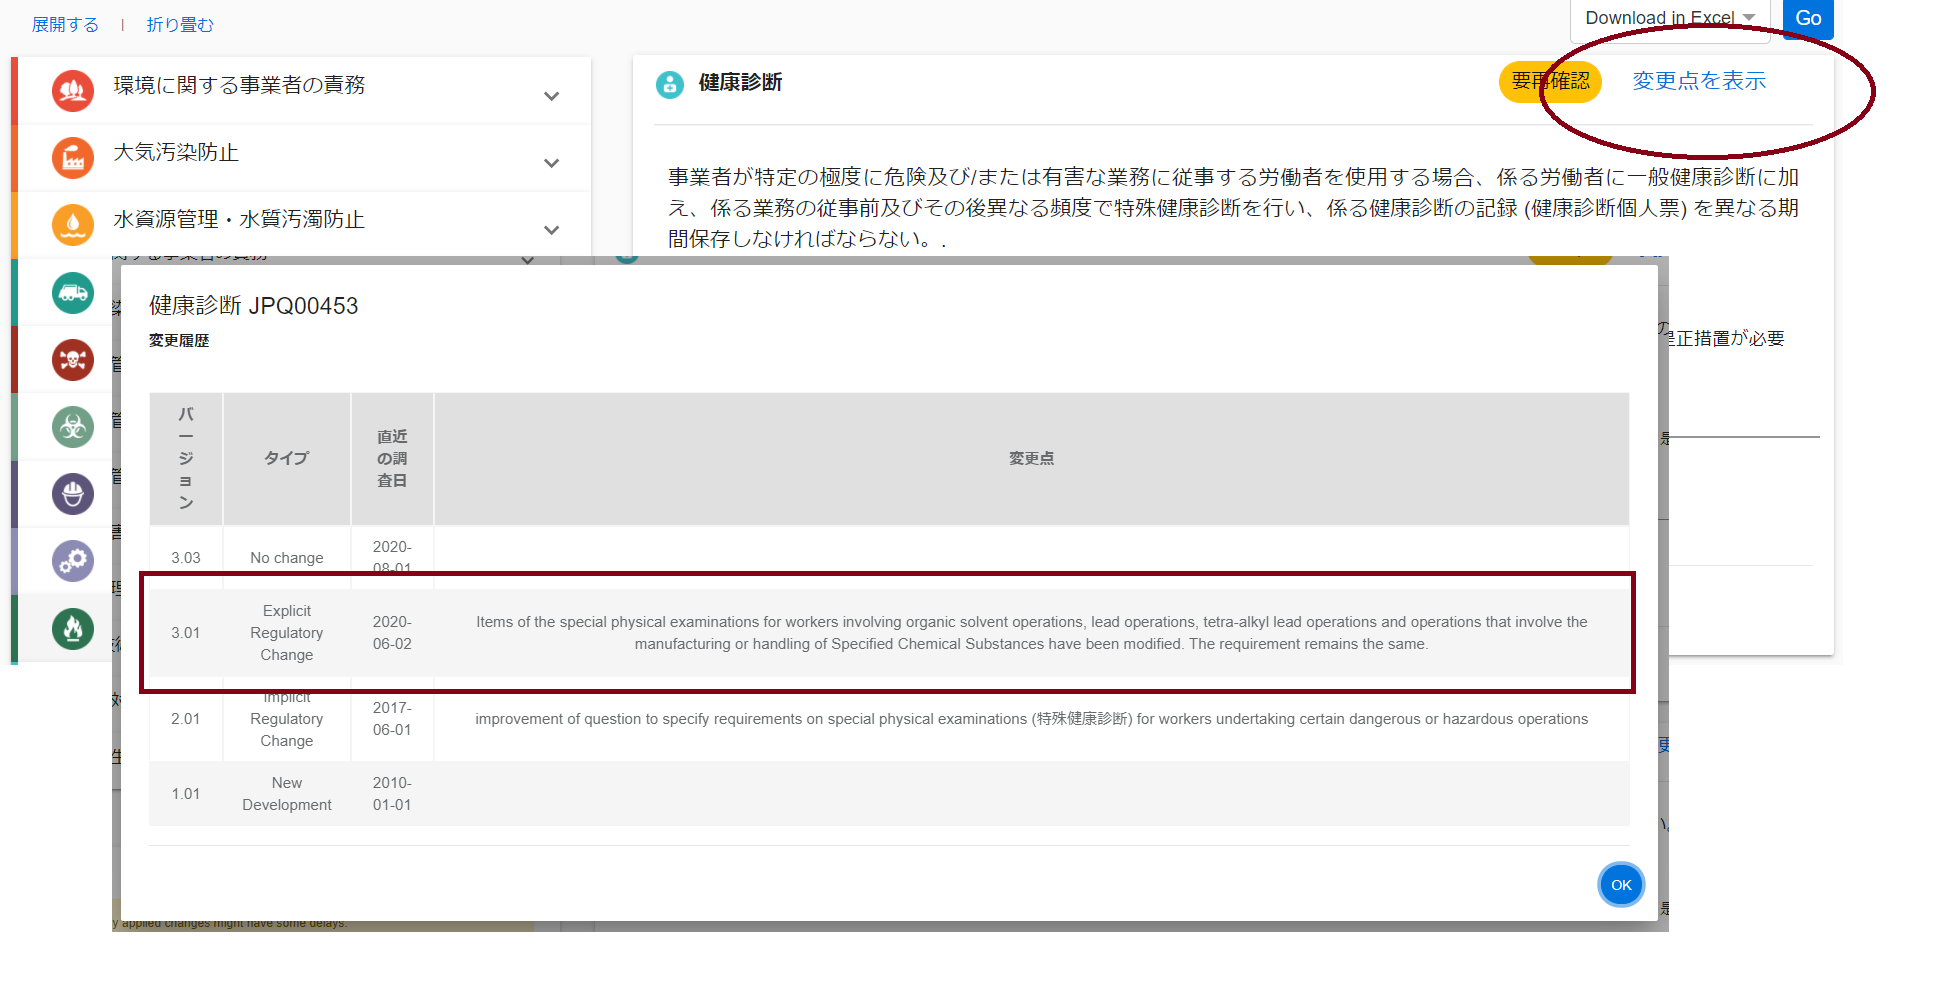Select the red skull hazard icon

pos(73,360)
